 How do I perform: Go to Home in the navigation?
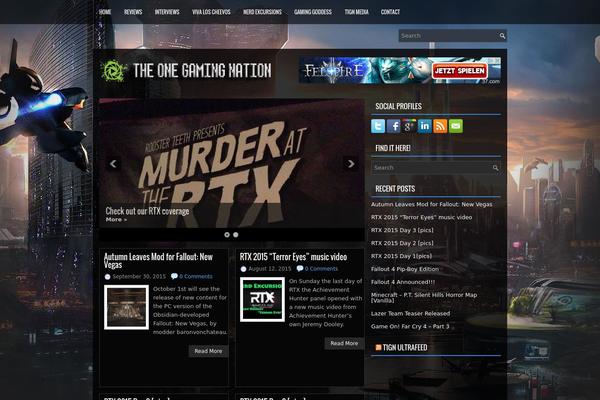105,12
